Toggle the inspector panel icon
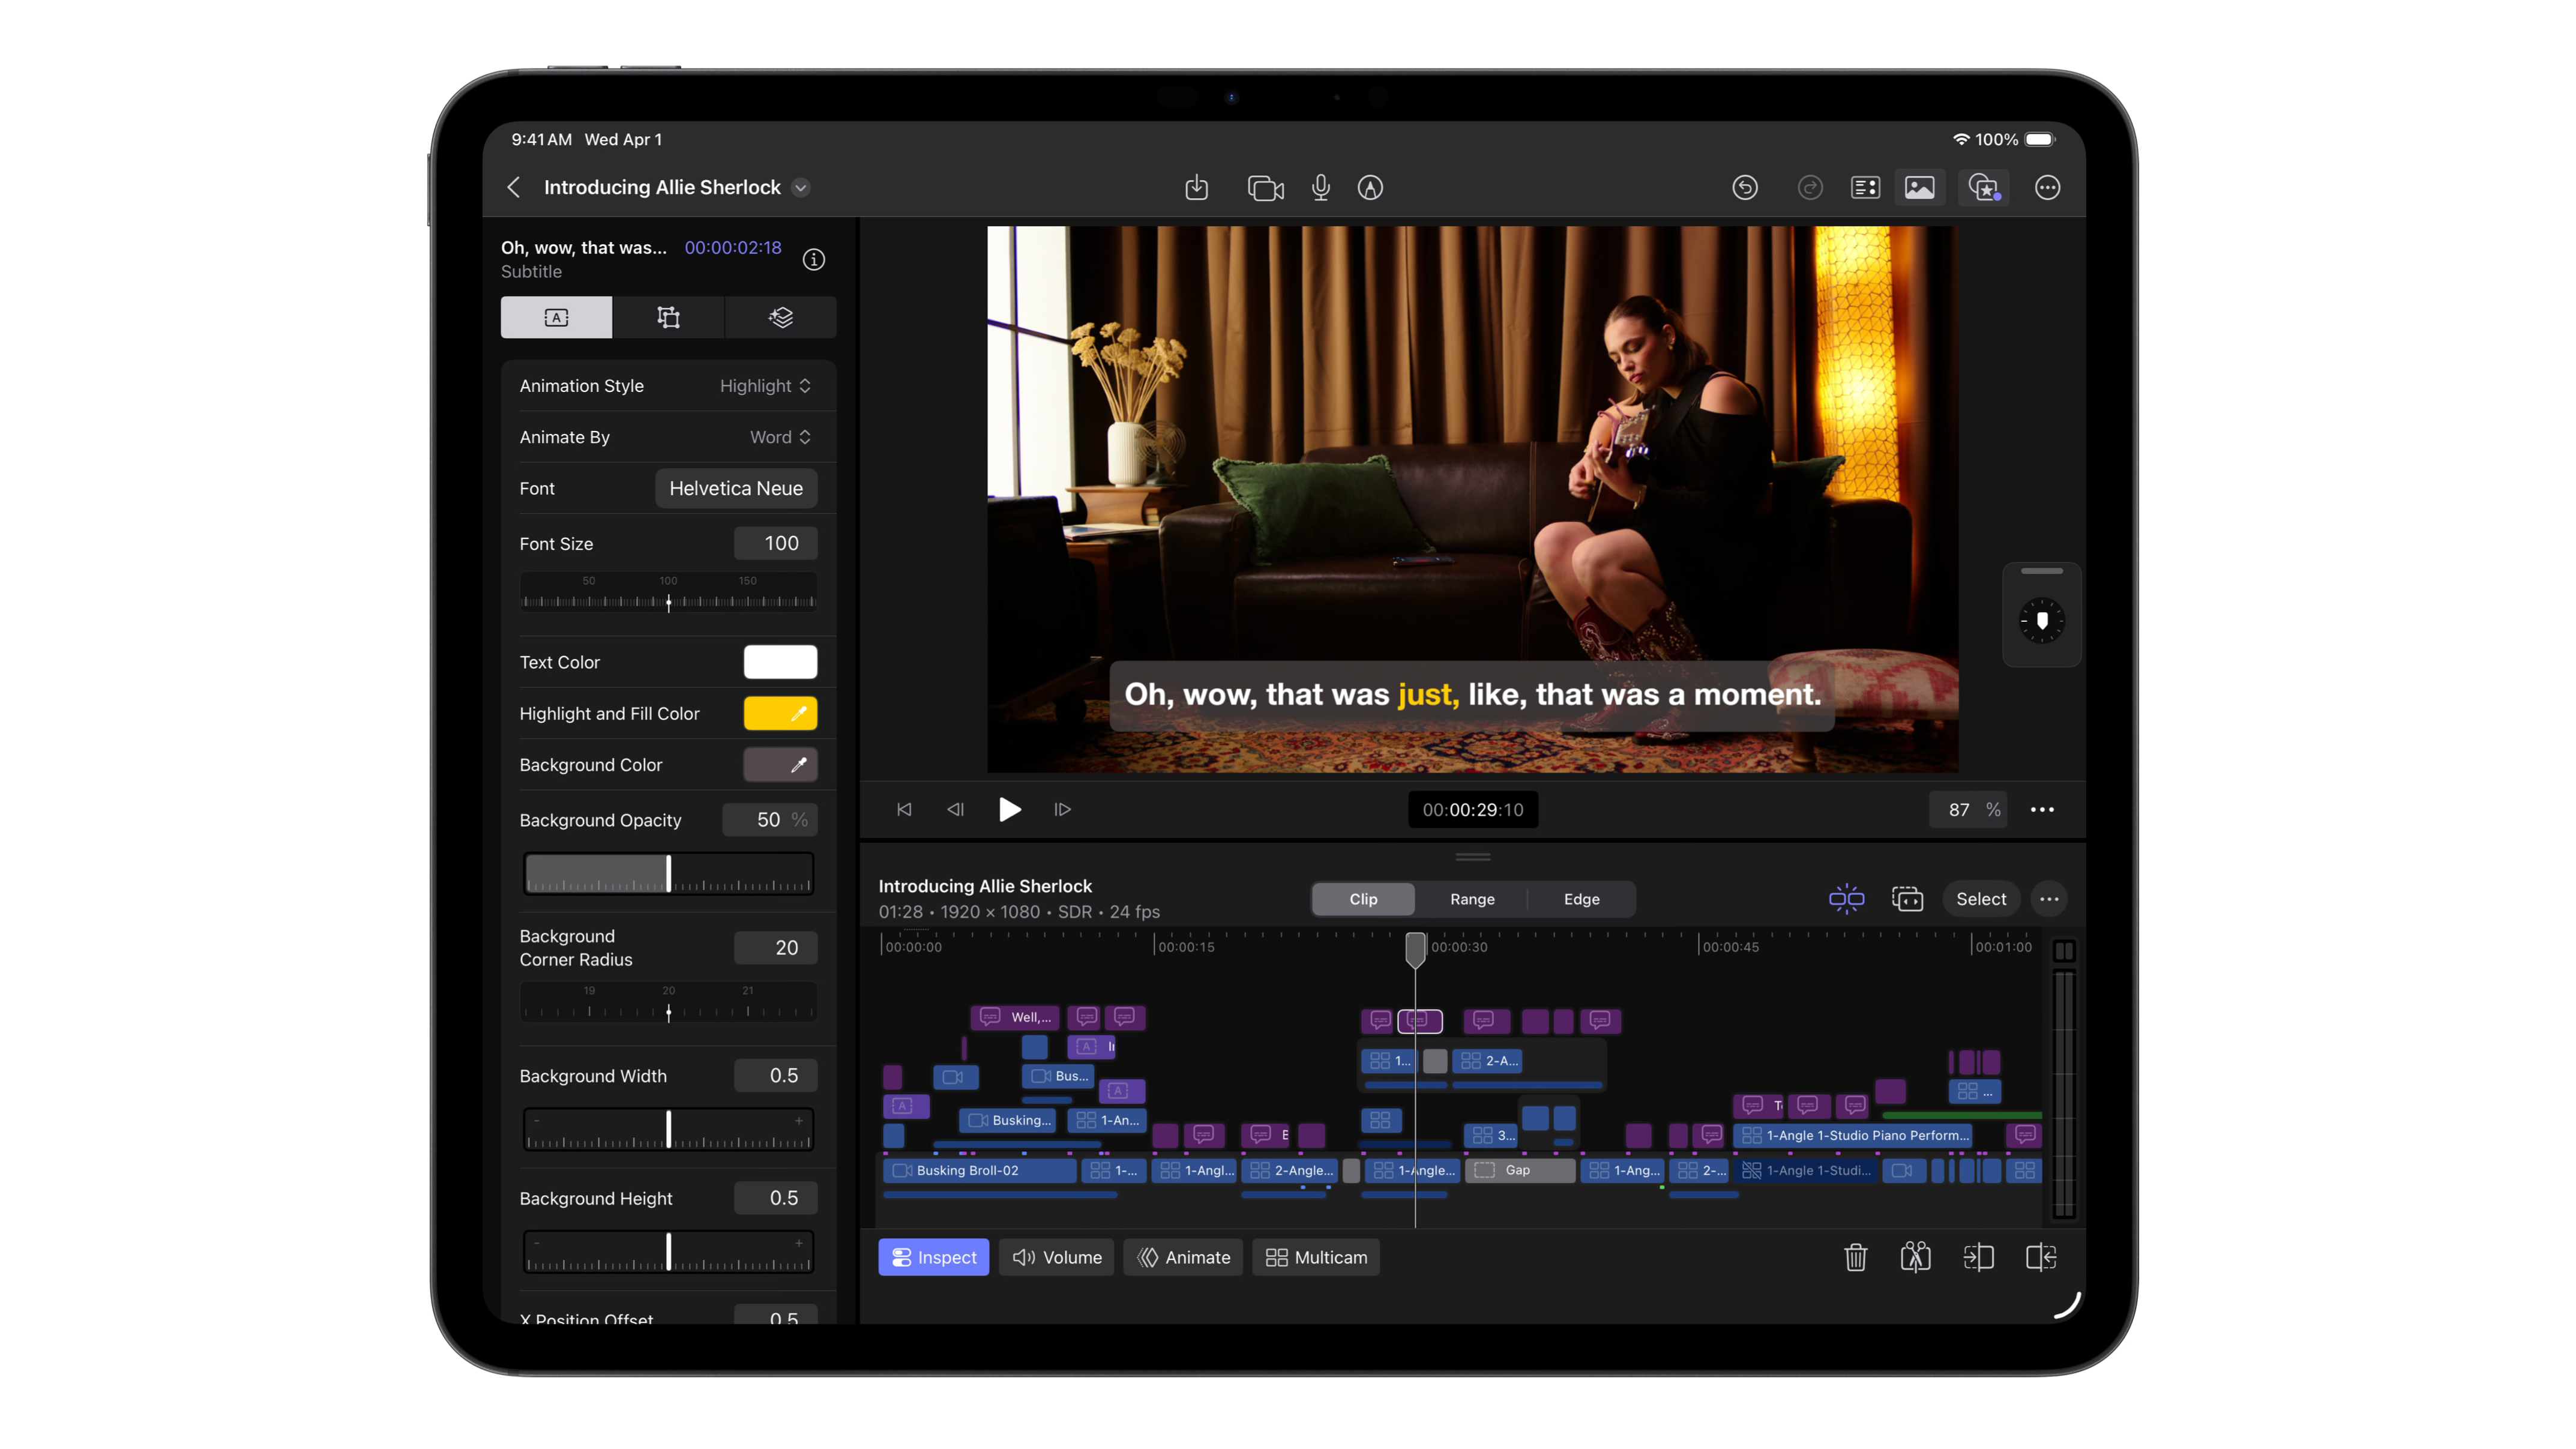The height and width of the screenshot is (1449, 2576). (x=1865, y=188)
